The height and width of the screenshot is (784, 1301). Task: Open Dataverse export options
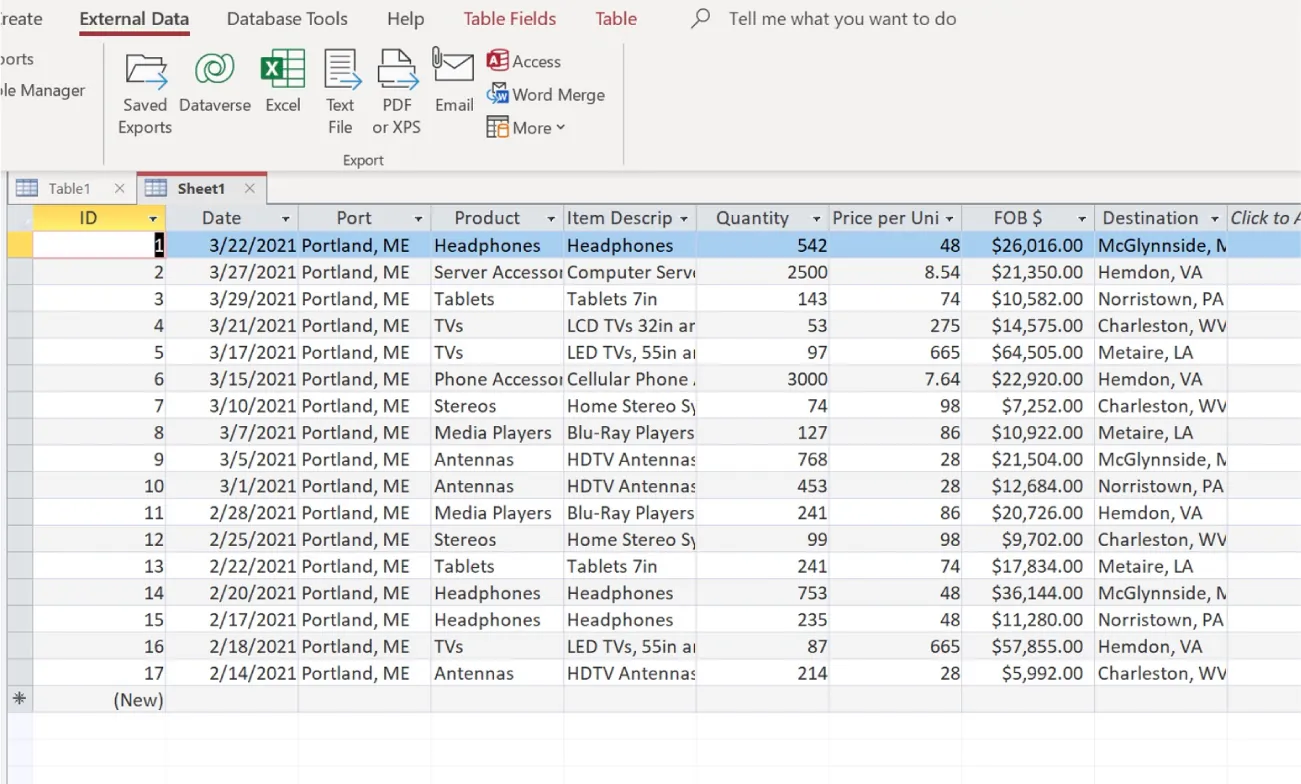[214, 90]
